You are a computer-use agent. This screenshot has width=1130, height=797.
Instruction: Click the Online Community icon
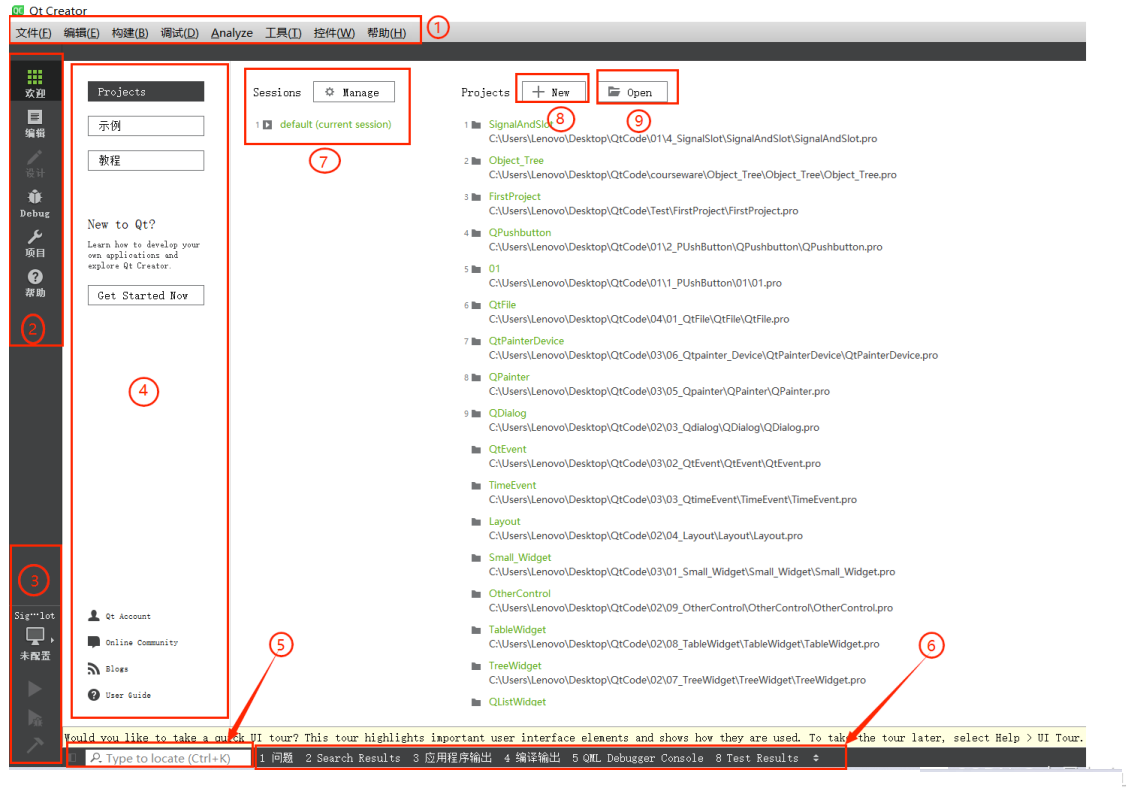pos(94,641)
